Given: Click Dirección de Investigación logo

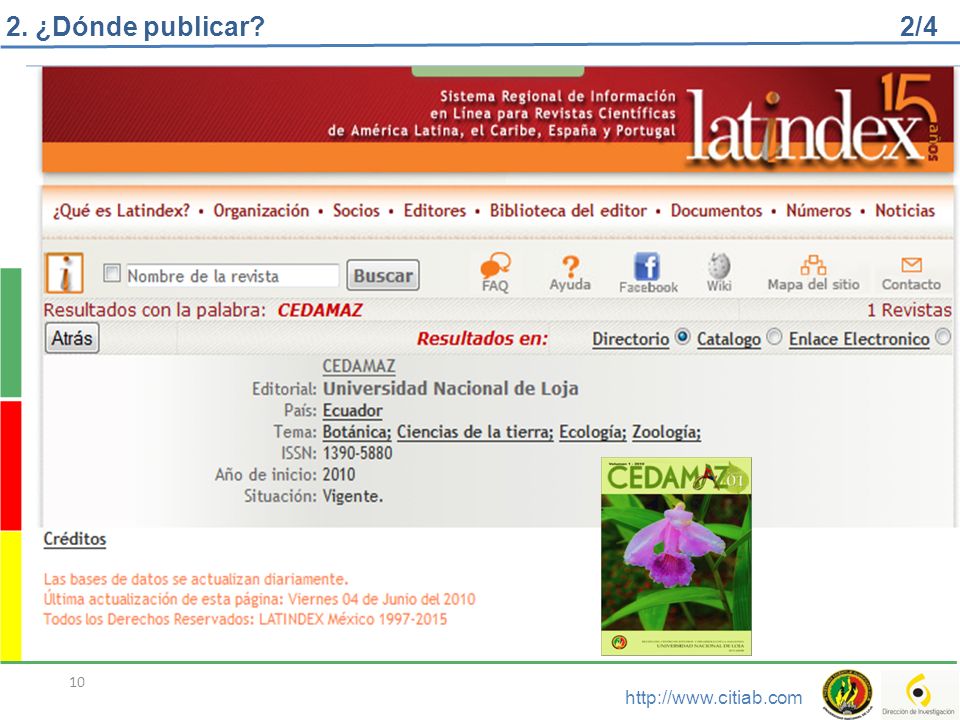Looking at the screenshot, I should [918, 693].
